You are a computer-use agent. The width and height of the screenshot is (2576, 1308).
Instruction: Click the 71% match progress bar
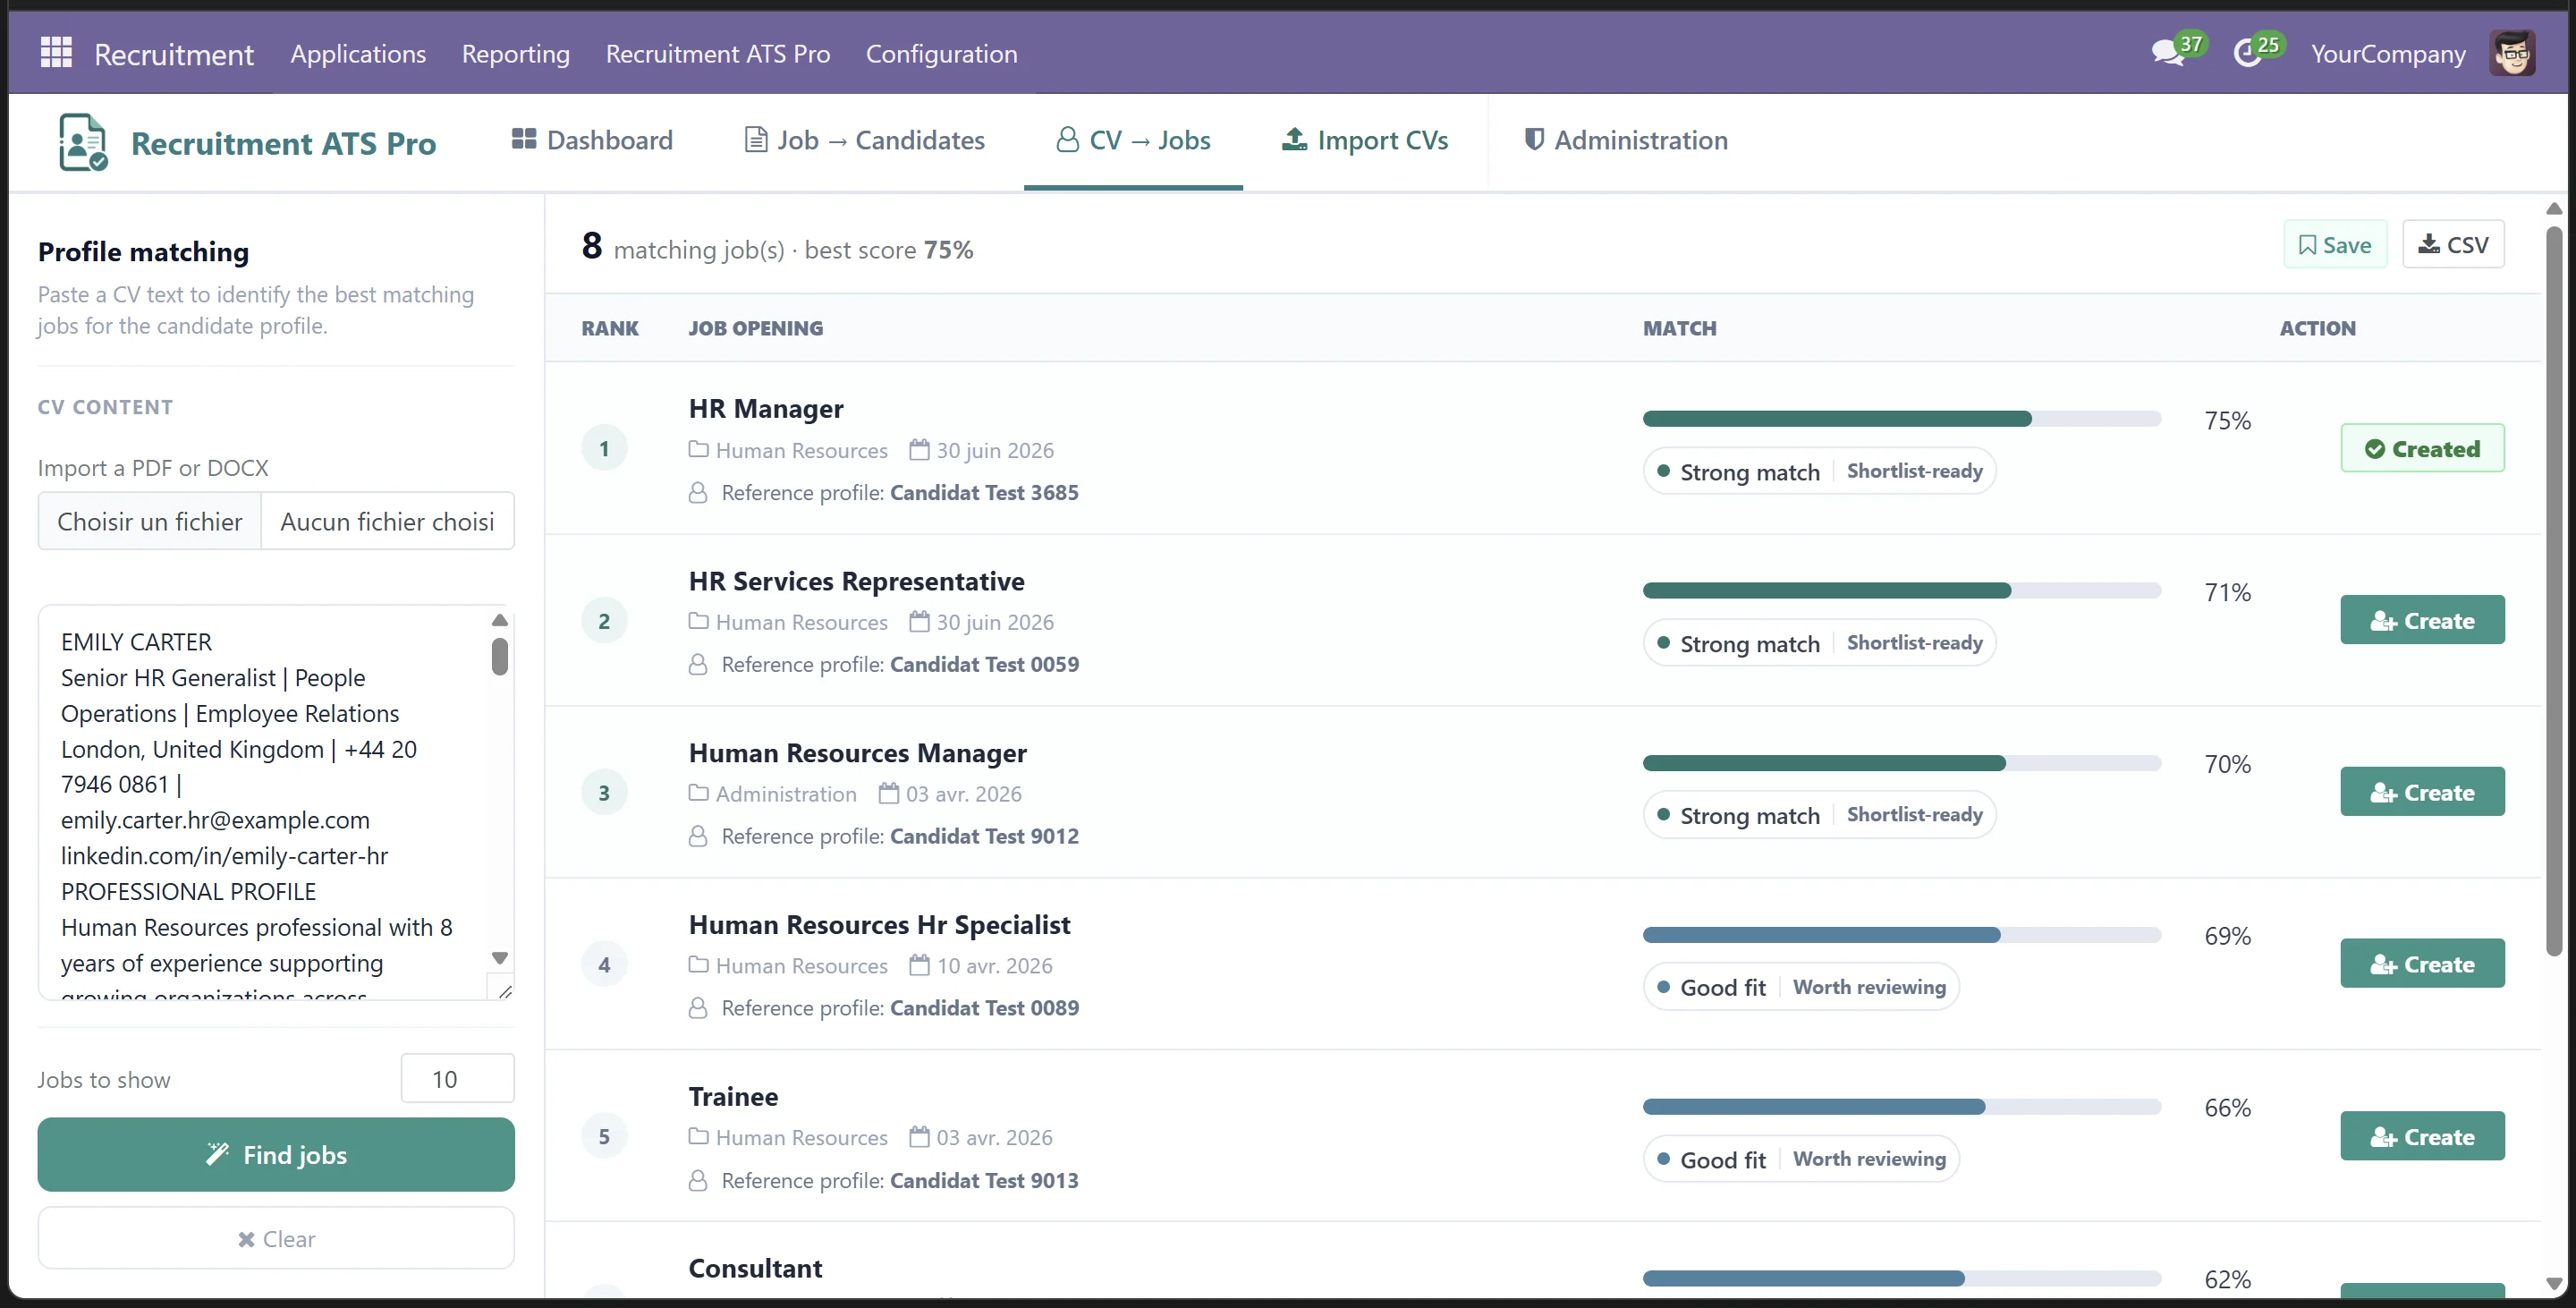pos(1901,590)
